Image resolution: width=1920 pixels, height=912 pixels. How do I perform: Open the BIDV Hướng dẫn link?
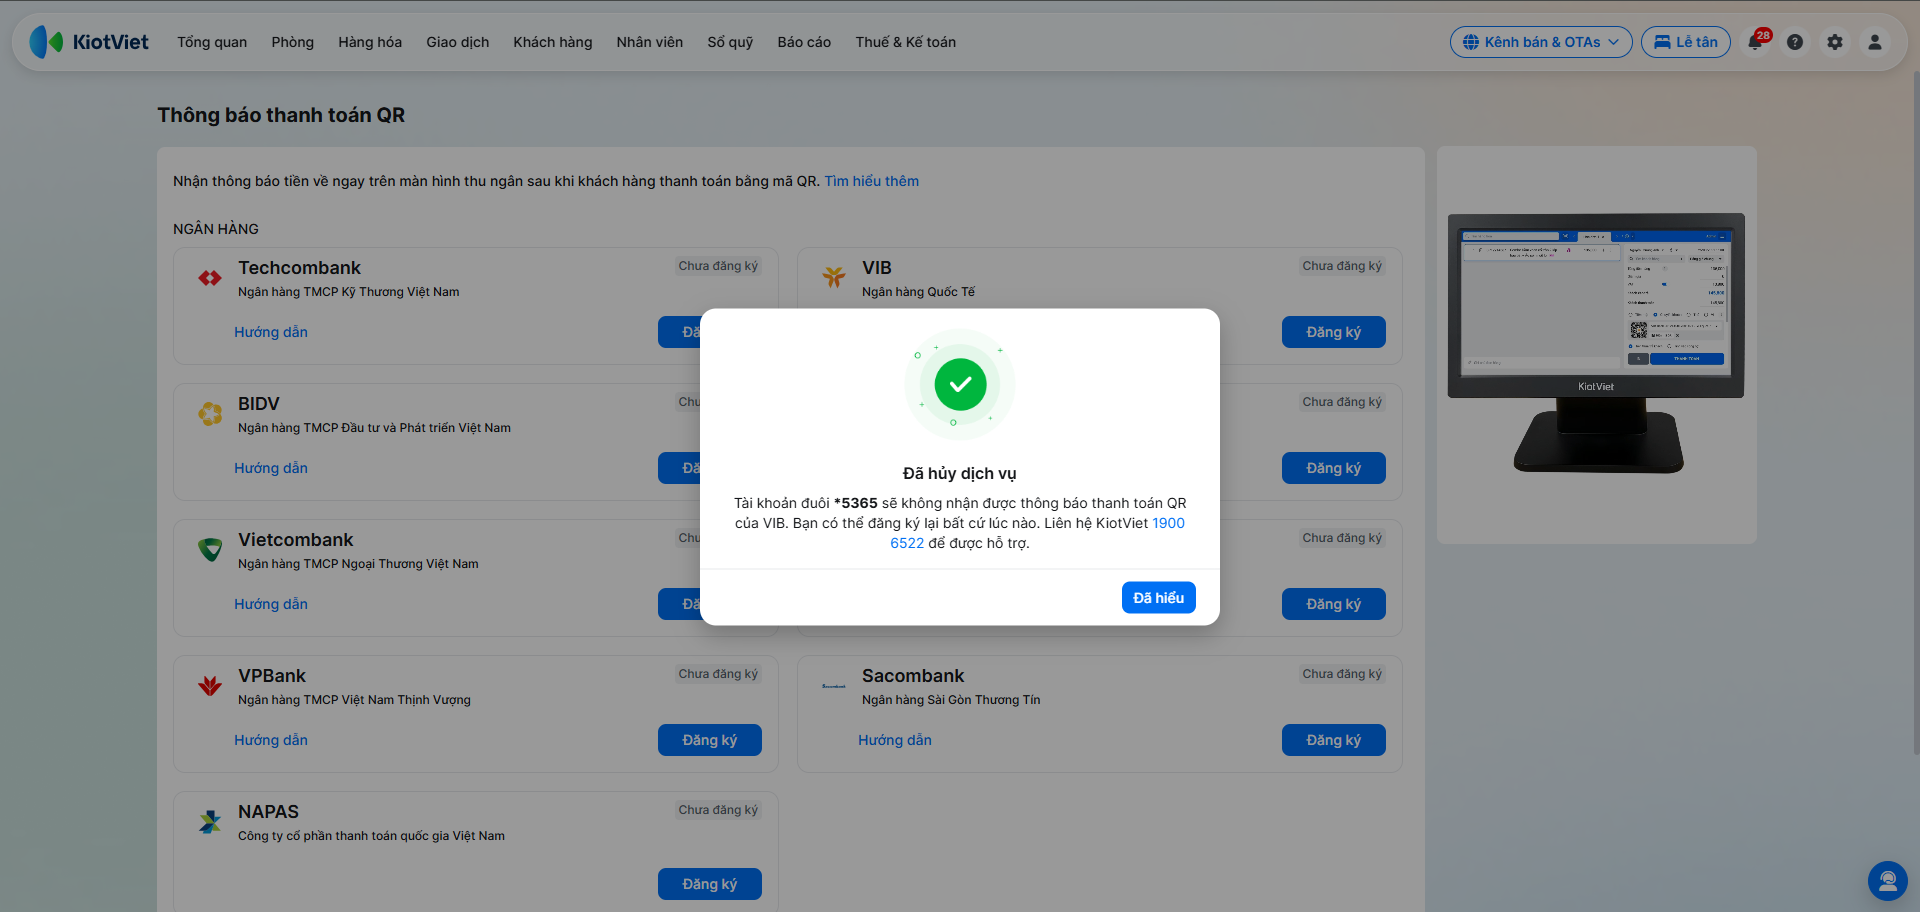tap(271, 468)
